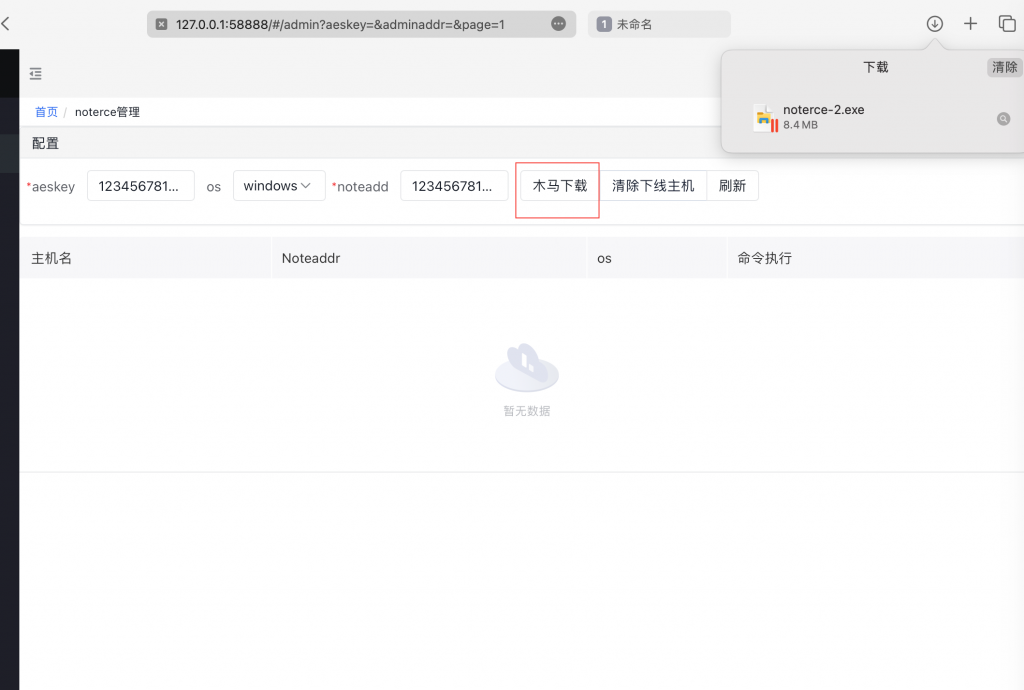Open the os dropdown showing windows
1024x690 pixels.
279,186
